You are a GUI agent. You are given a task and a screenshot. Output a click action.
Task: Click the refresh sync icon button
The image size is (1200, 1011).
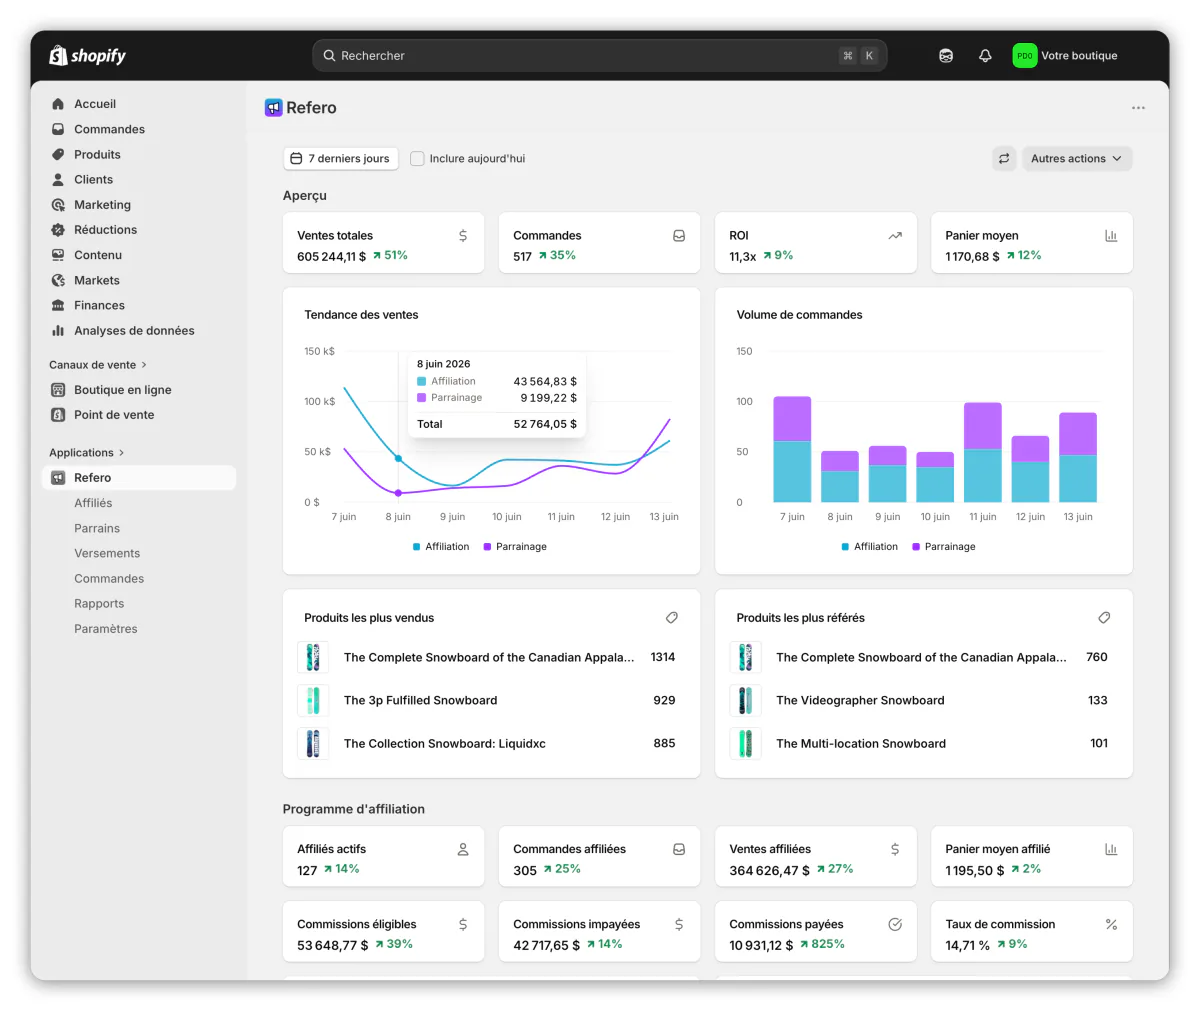click(1004, 159)
